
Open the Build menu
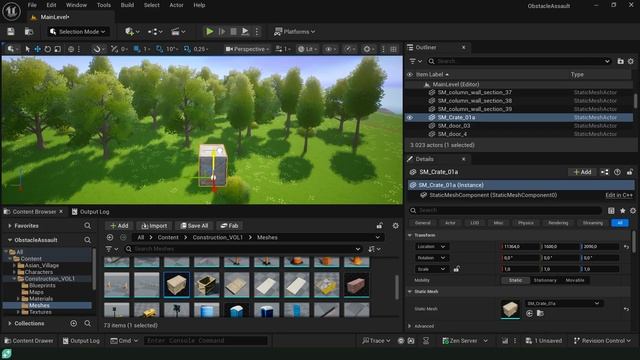[x=127, y=5]
